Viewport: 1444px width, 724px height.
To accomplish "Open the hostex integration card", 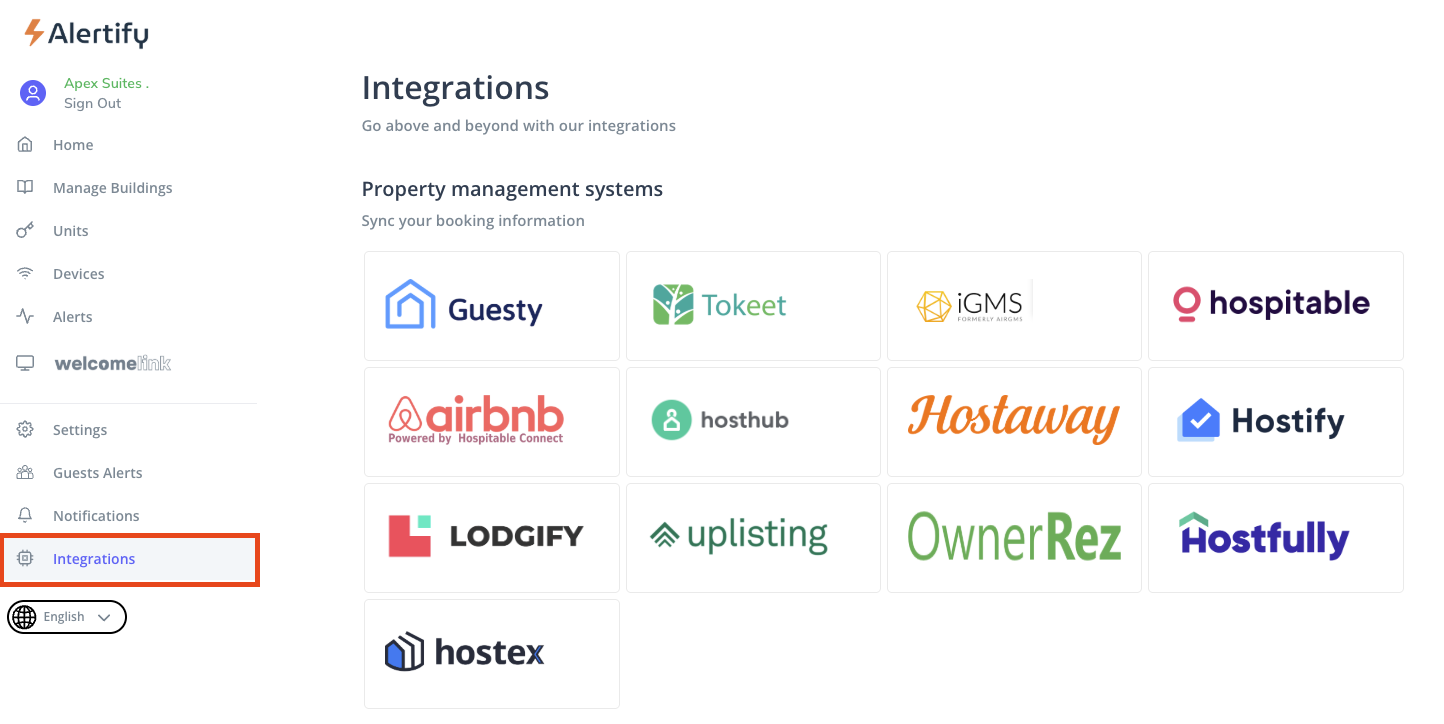I will tap(491, 654).
